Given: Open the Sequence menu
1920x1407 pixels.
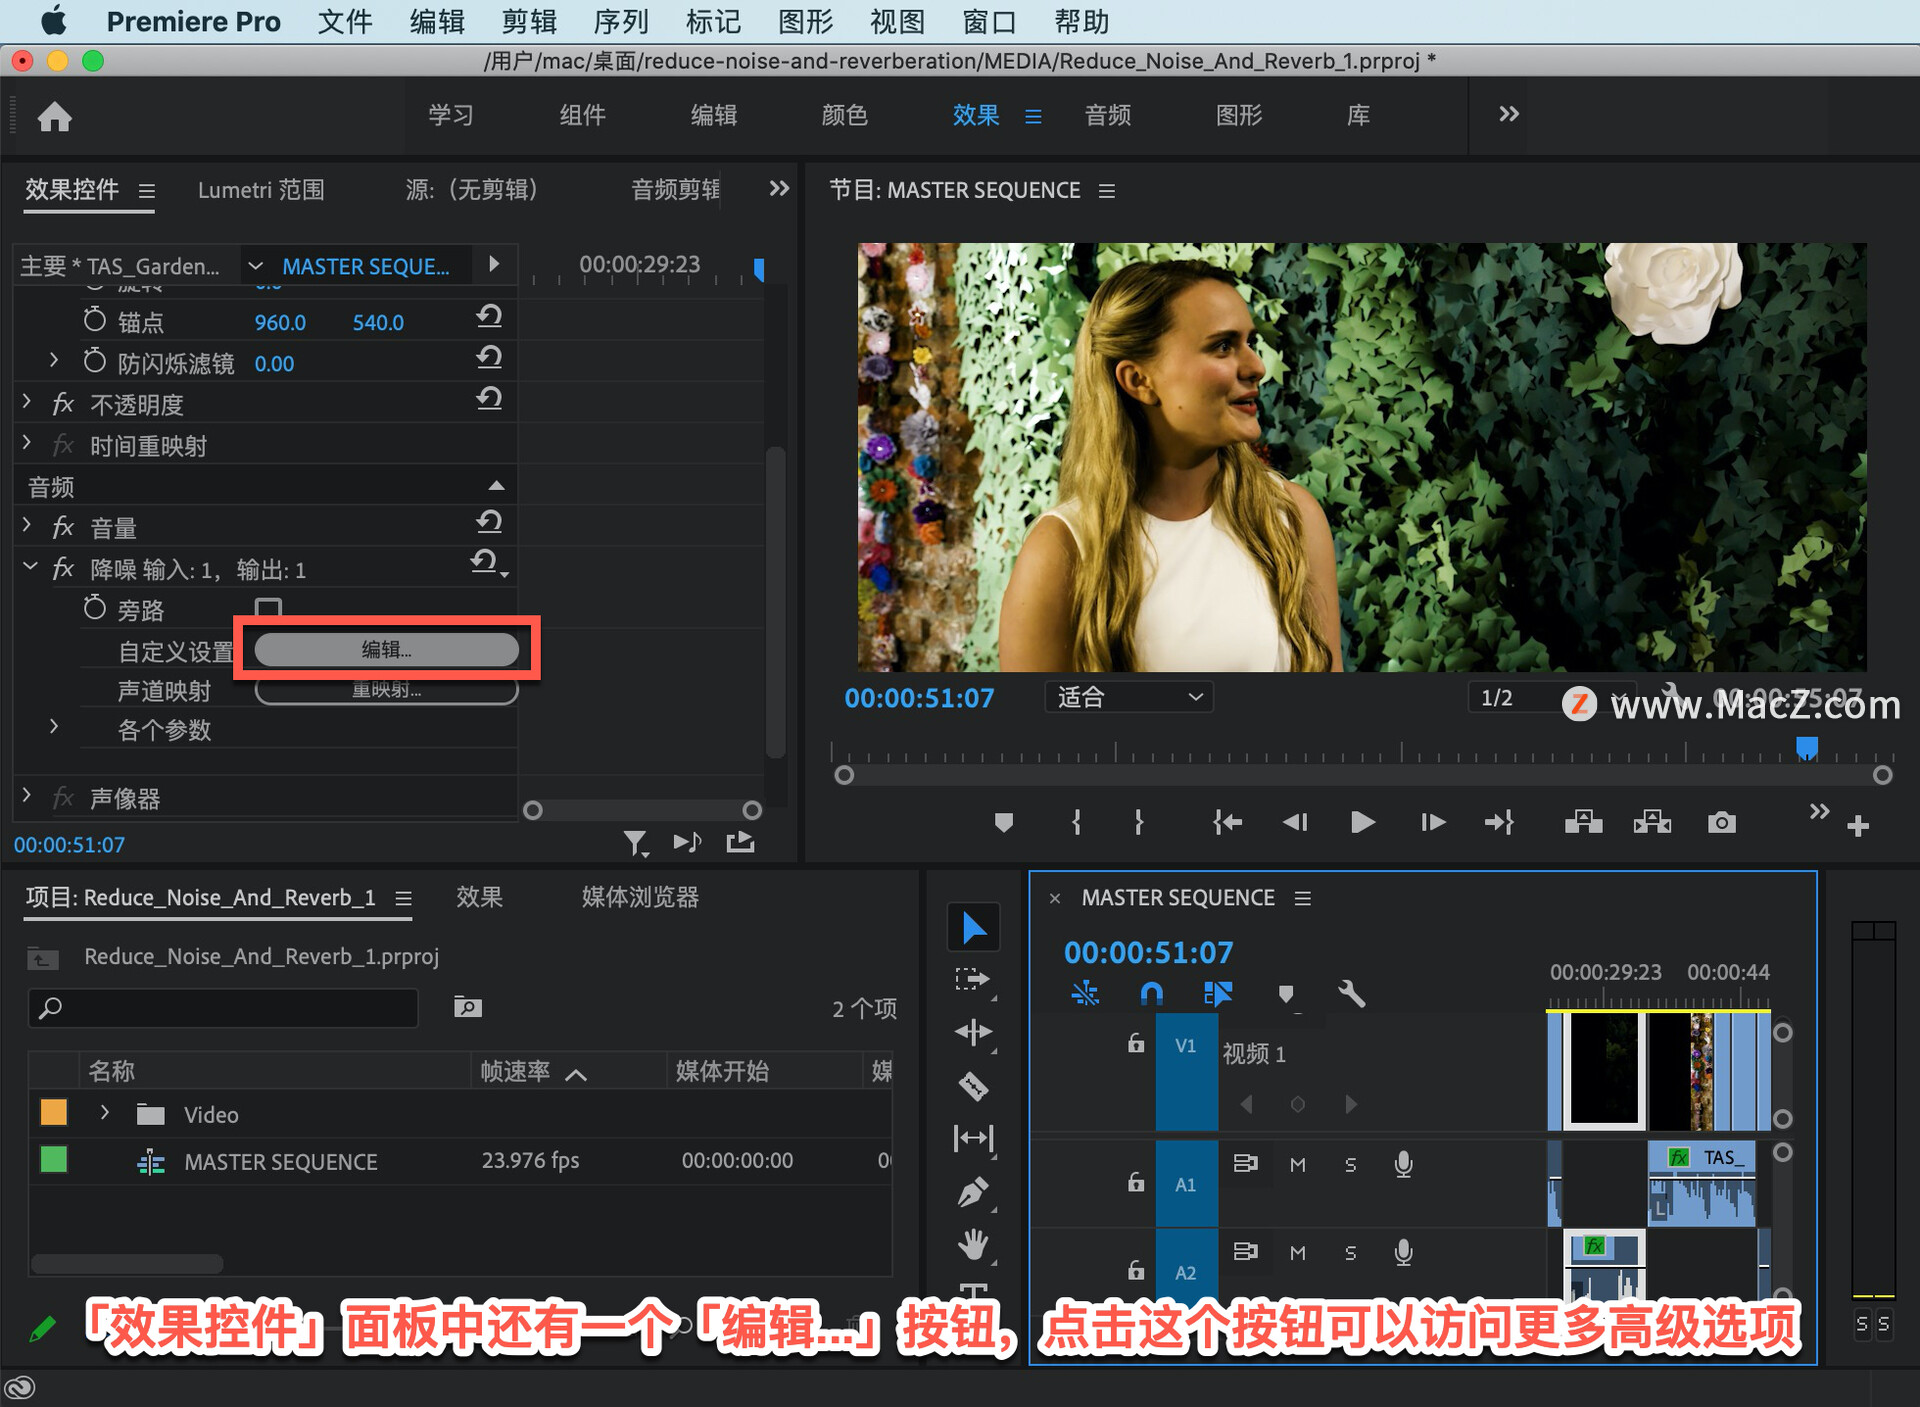Looking at the screenshot, I should click(621, 21).
